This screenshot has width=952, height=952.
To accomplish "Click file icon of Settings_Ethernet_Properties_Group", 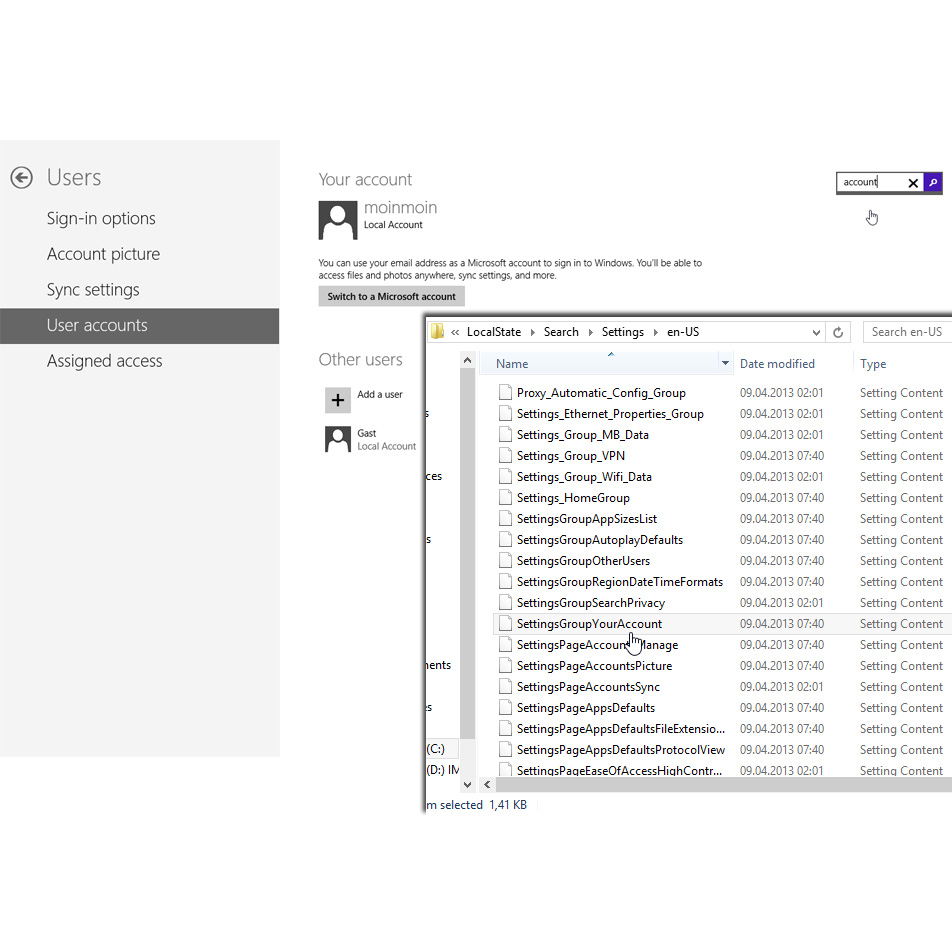I will [x=505, y=413].
